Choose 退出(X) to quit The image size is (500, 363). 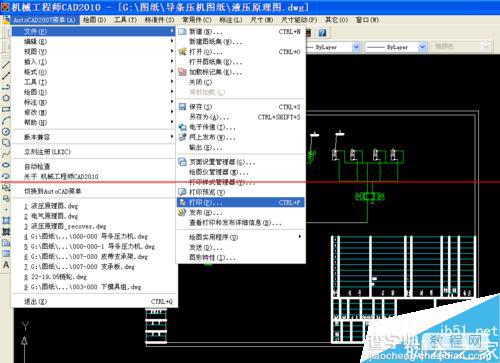tap(93, 301)
